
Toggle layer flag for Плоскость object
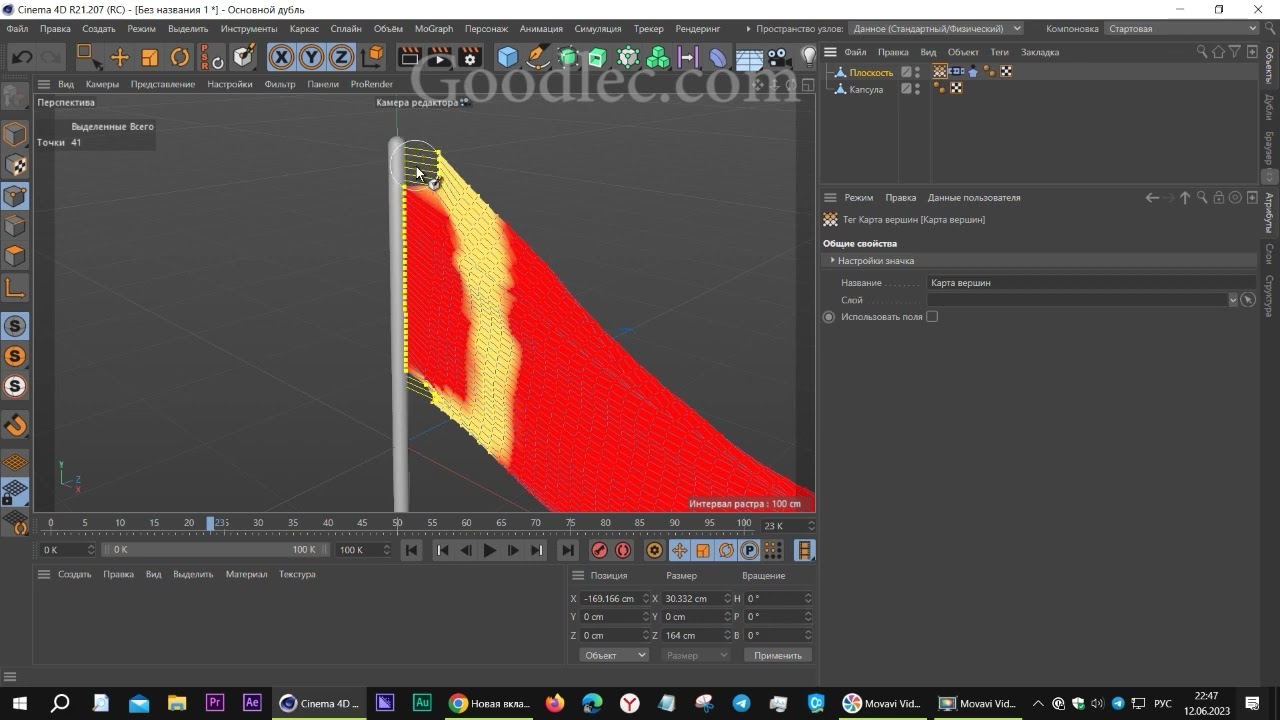pyautogui.click(x=906, y=72)
